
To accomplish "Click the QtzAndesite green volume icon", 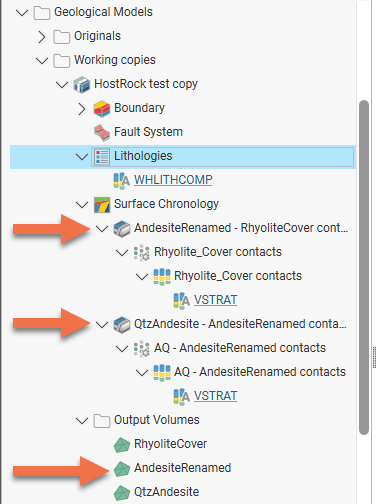I will [x=122, y=492].
